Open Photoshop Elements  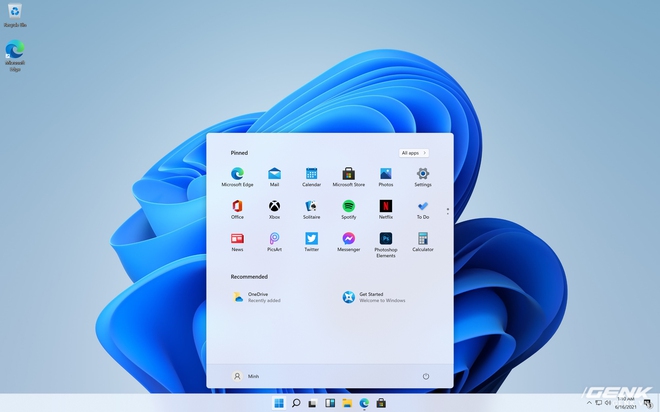click(x=386, y=245)
